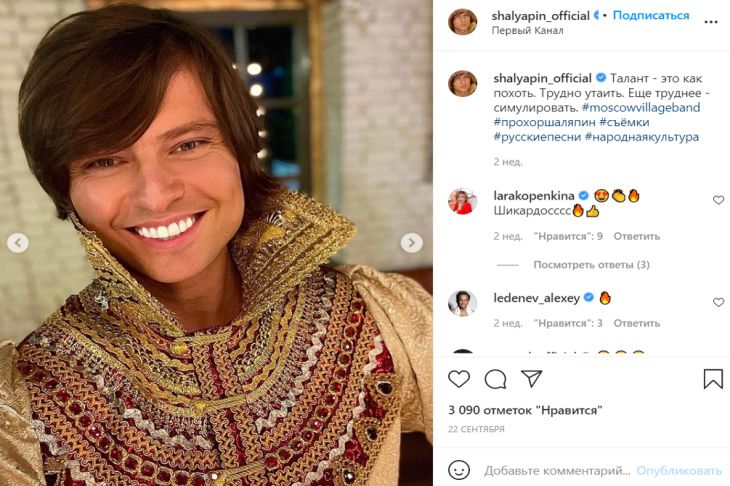Open comments via the speech bubble icon
Image resolution: width=730 pixels, height=486 pixels.
click(x=495, y=379)
